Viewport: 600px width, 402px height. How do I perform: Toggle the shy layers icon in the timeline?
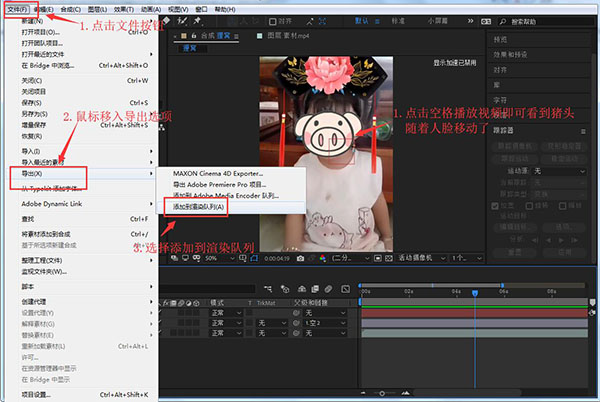coord(302,289)
